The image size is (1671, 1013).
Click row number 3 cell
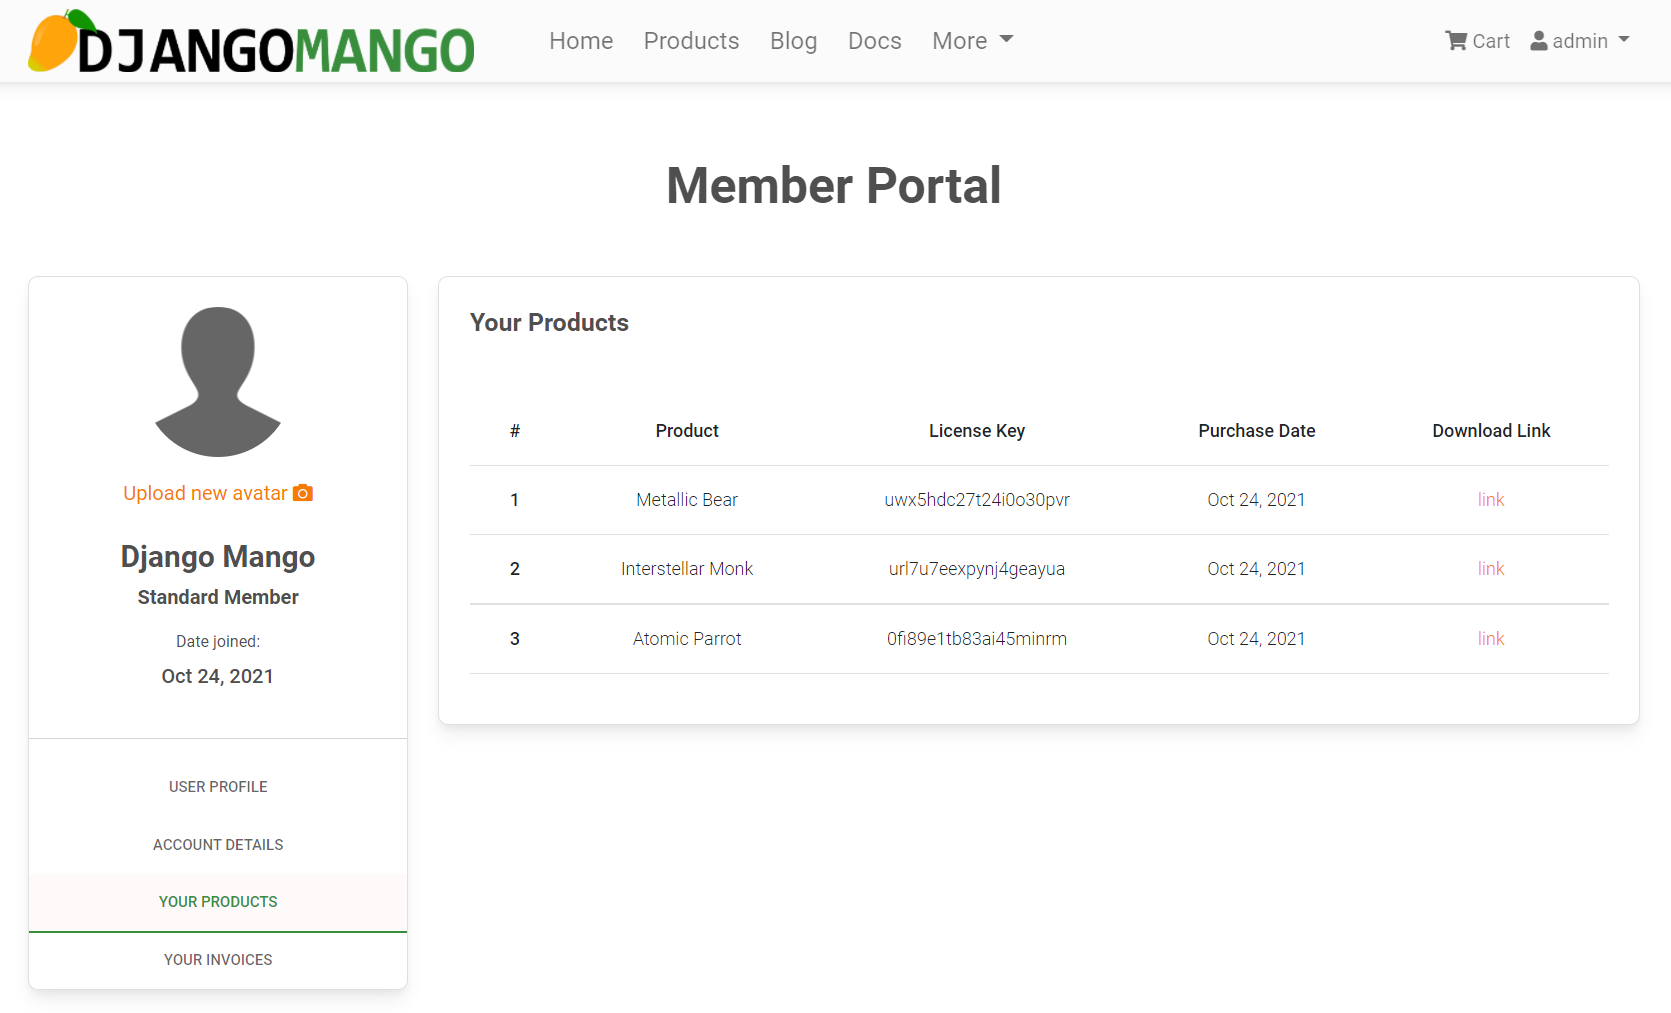[x=515, y=639]
